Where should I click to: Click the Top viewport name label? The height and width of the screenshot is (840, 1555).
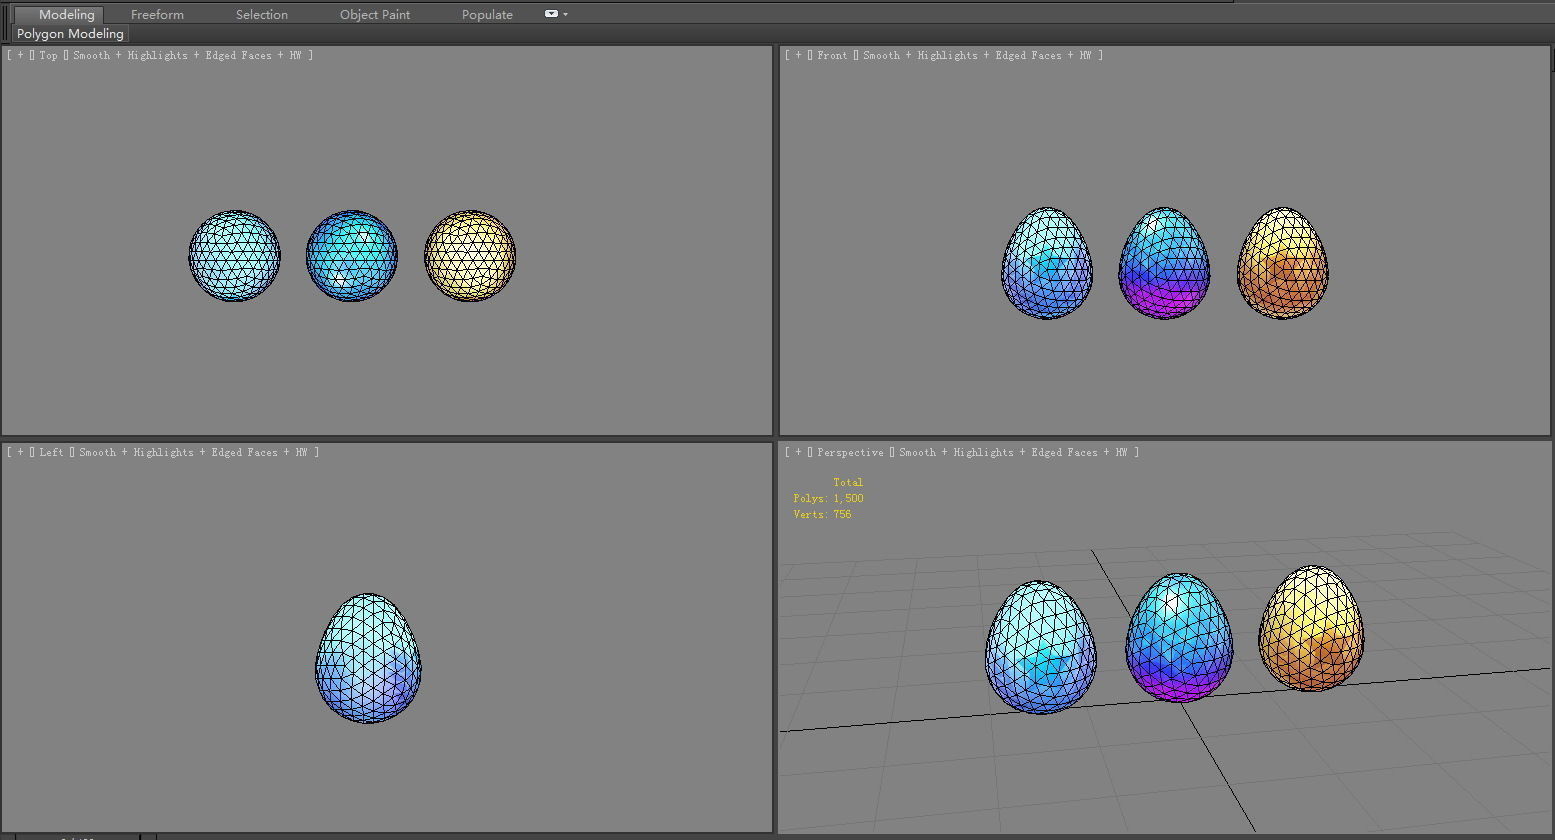click(49, 56)
